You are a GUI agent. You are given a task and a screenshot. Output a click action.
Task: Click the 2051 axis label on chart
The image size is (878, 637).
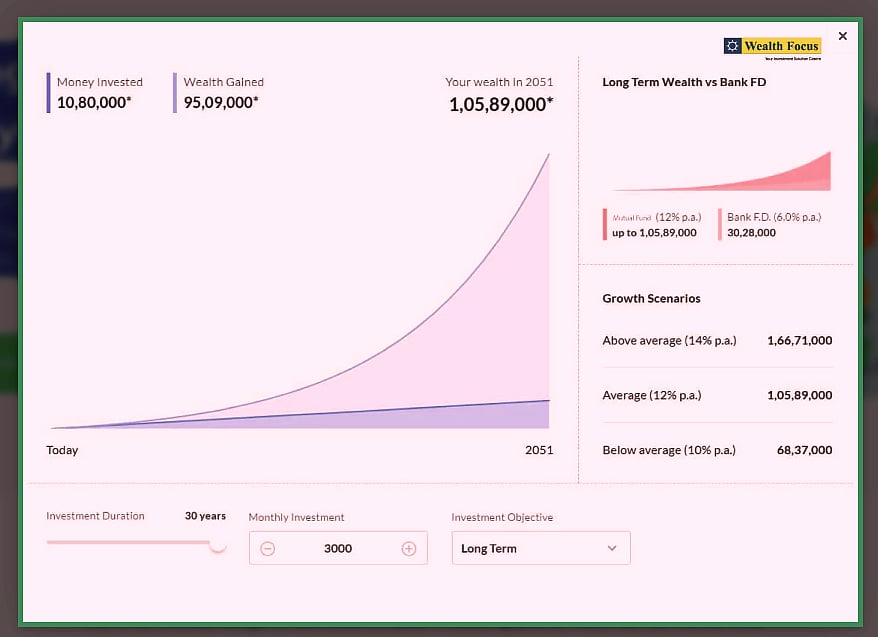[538, 450]
